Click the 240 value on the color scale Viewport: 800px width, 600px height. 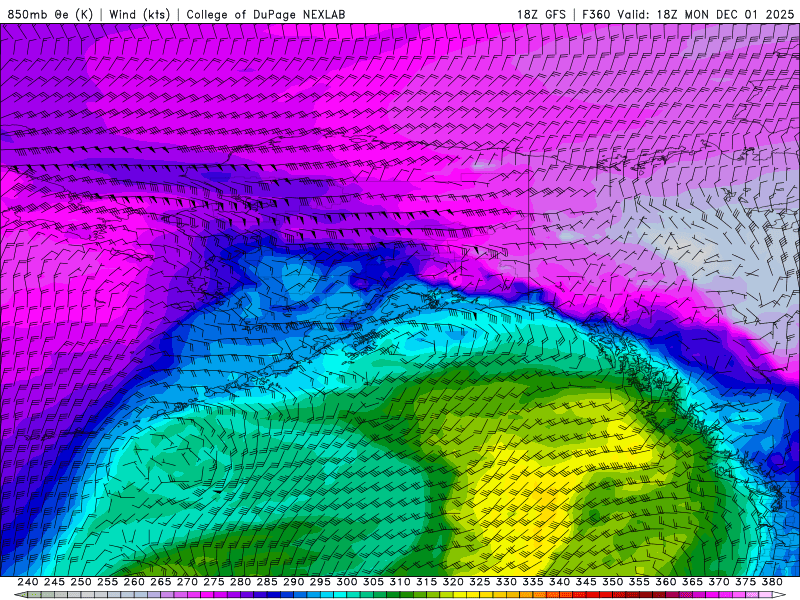28,582
